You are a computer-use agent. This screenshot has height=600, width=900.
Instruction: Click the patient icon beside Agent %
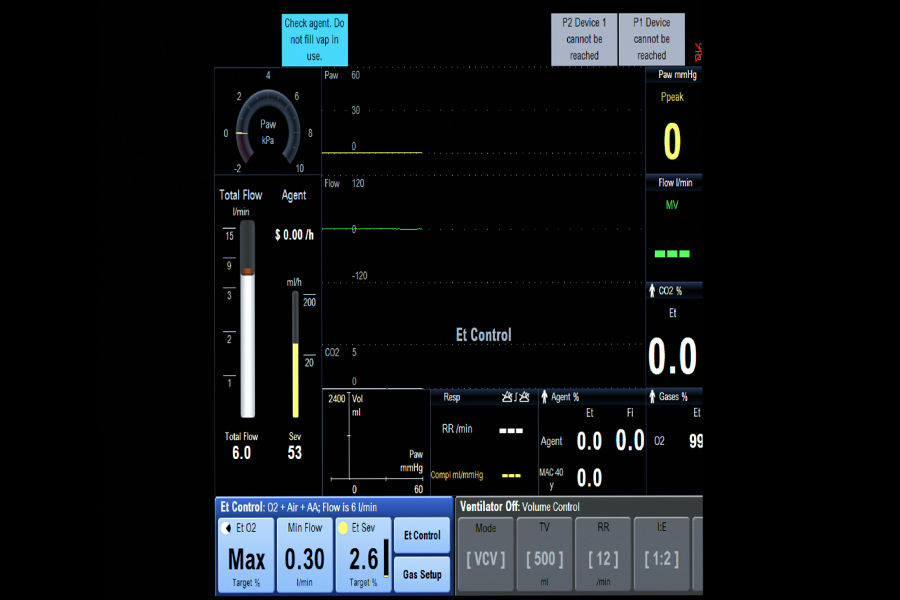(x=546, y=397)
